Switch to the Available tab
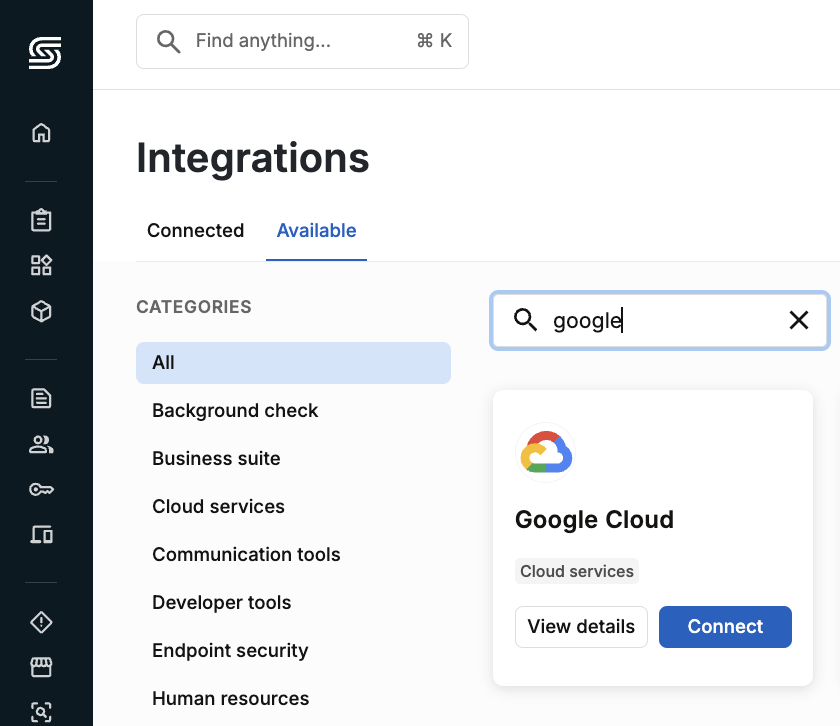840x726 pixels. 316,230
